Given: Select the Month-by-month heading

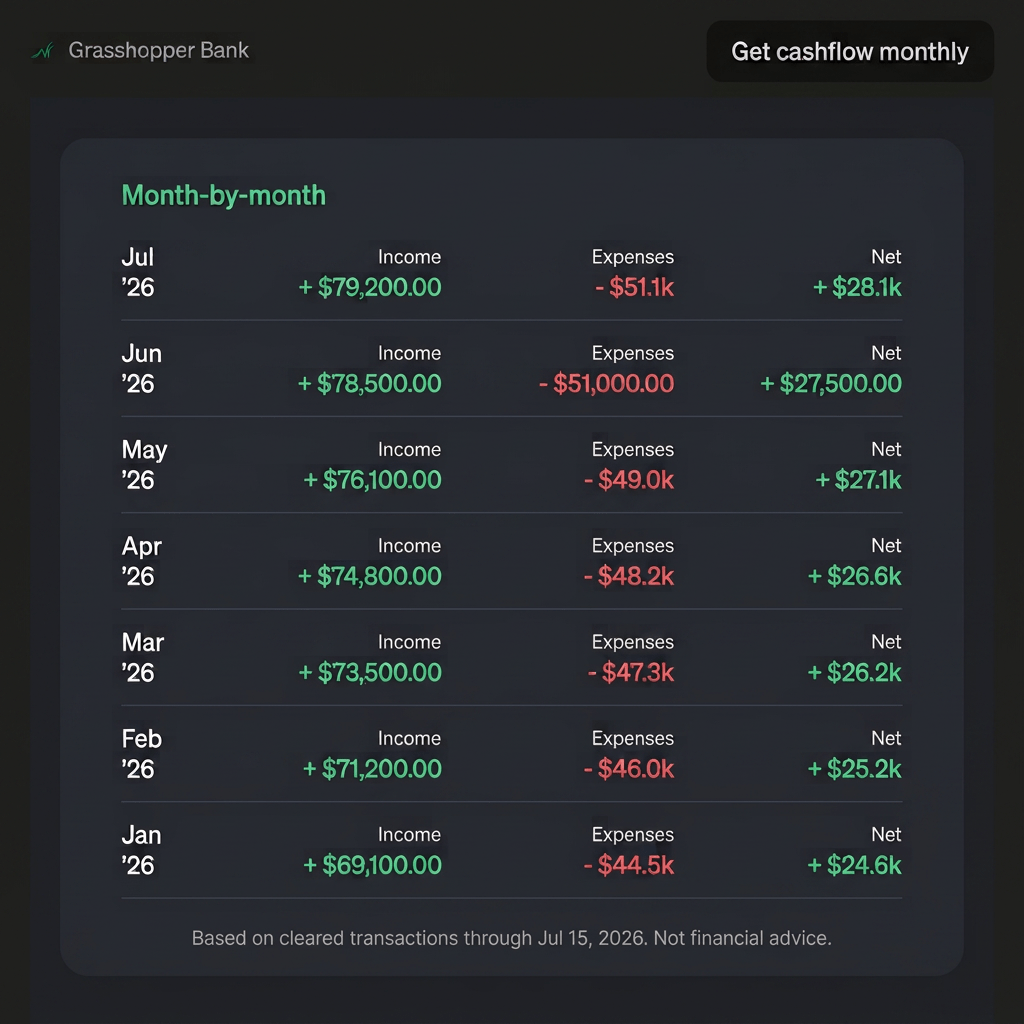Looking at the screenshot, I should coord(223,195).
